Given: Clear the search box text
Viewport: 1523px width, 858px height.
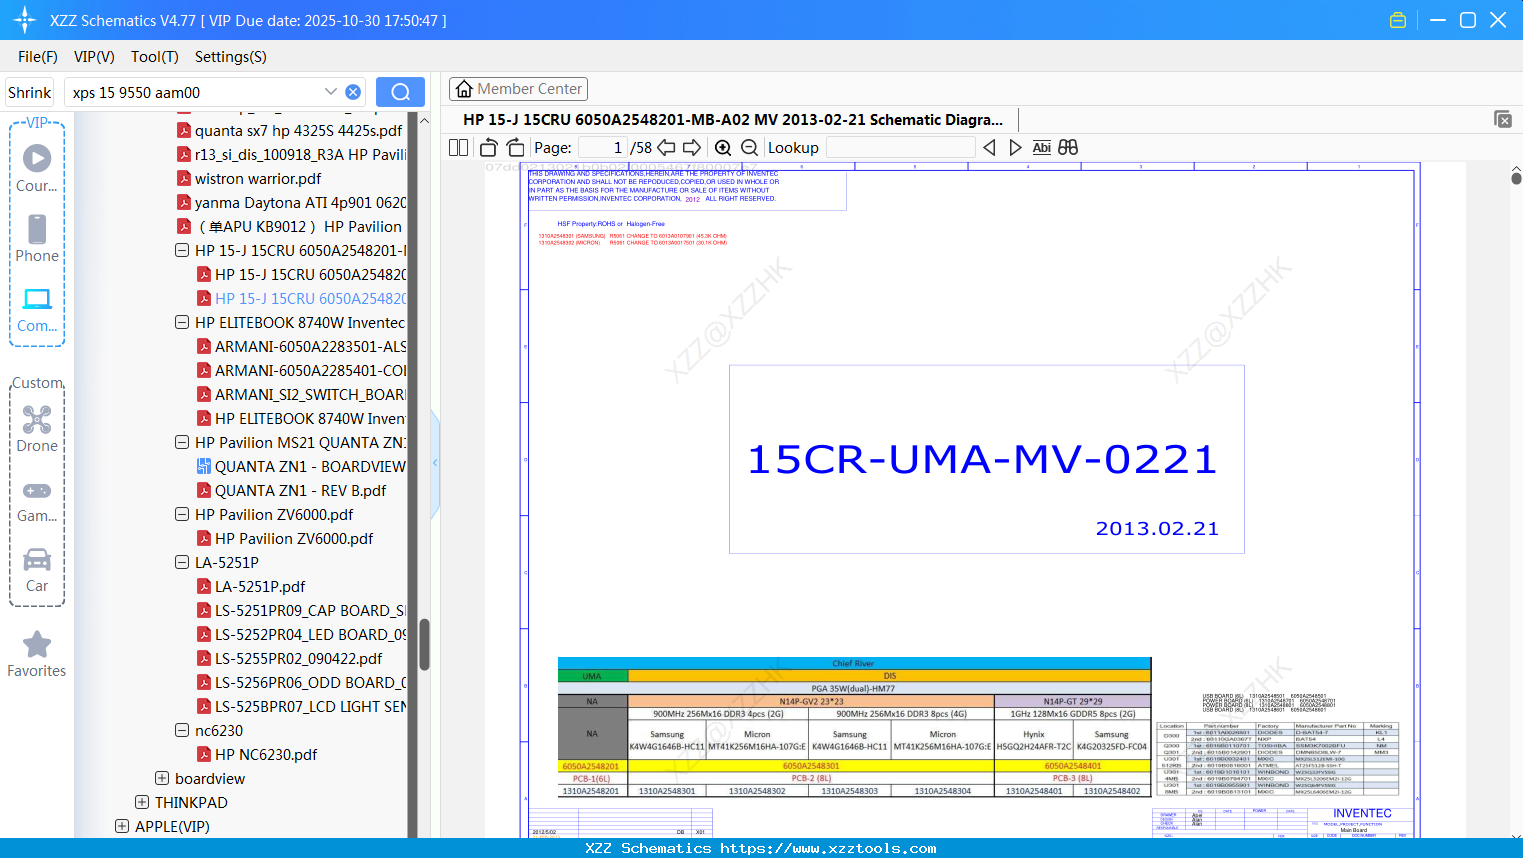Looking at the screenshot, I should pyautogui.click(x=353, y=92).
